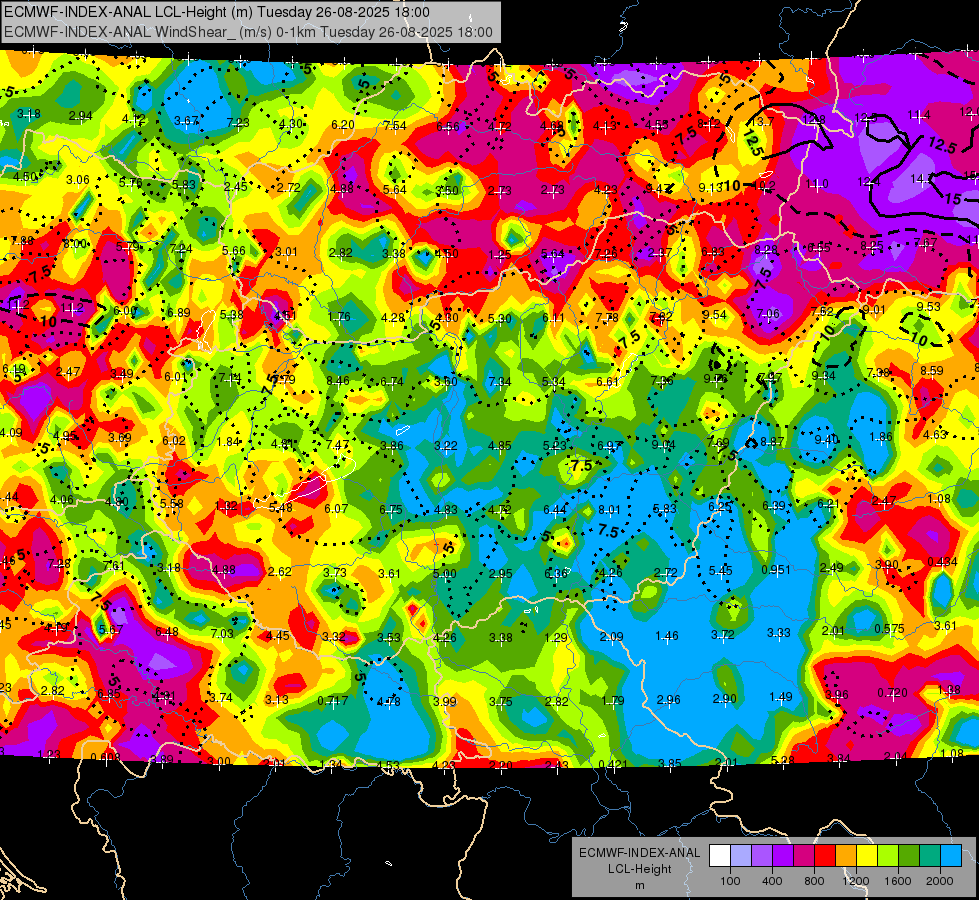Click the wind shear value 1.46
The image size is (979, 900).
(667, 636)
